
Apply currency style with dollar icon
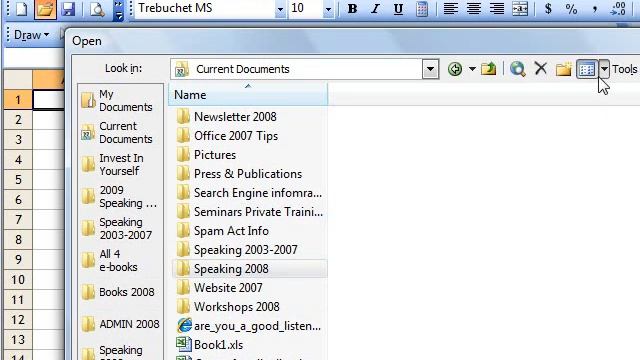tap(548, 9)
